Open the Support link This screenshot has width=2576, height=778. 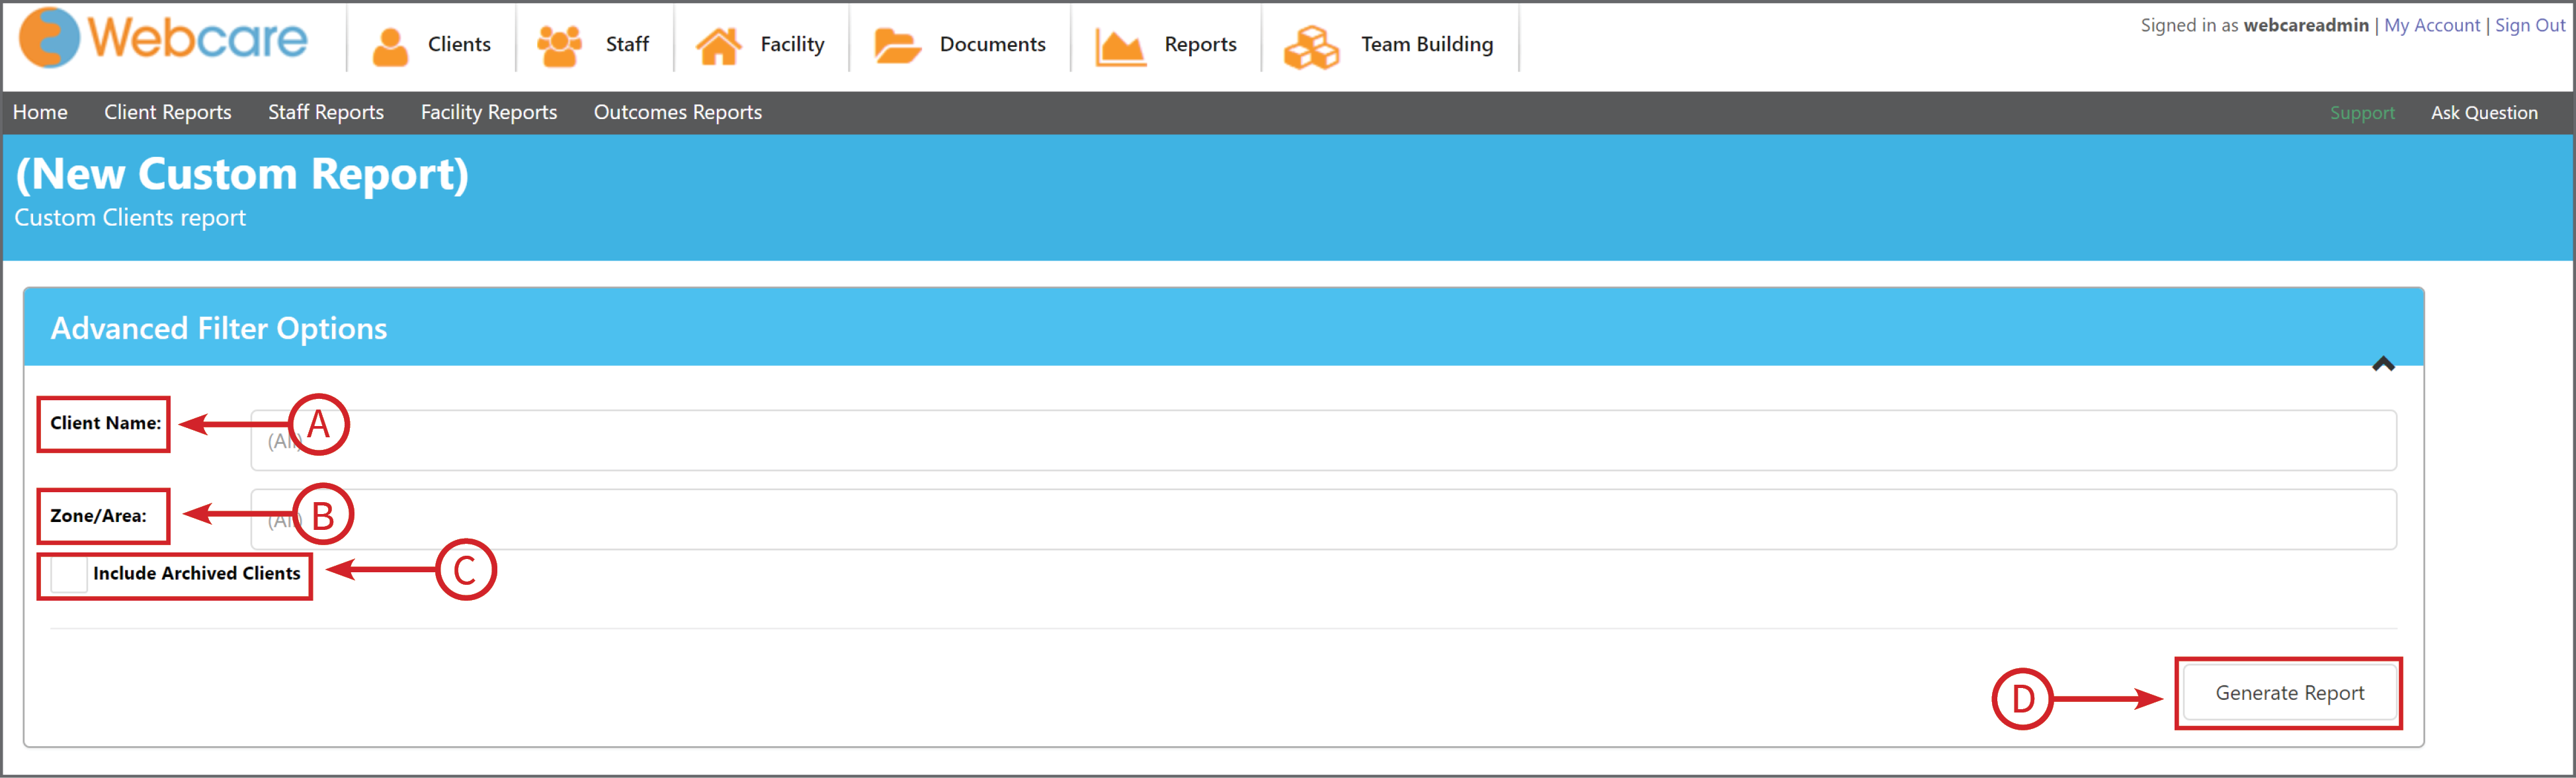point(2362,113)
